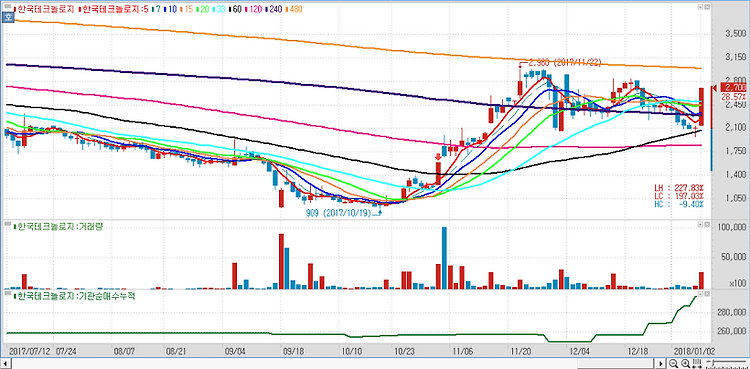This screenshot has width=750, height=369.
Task: Select the 480-day moving average legend
Action: (294, 9)
